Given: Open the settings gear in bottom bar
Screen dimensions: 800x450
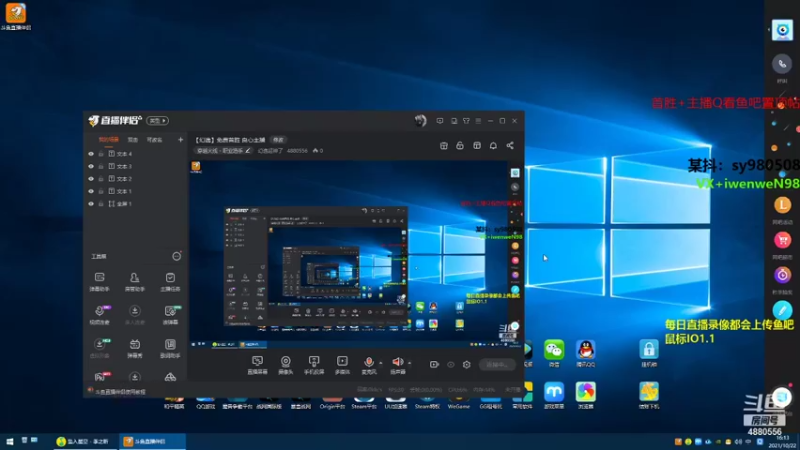Looking at the screenshot, I should click(x=466, y=364).
